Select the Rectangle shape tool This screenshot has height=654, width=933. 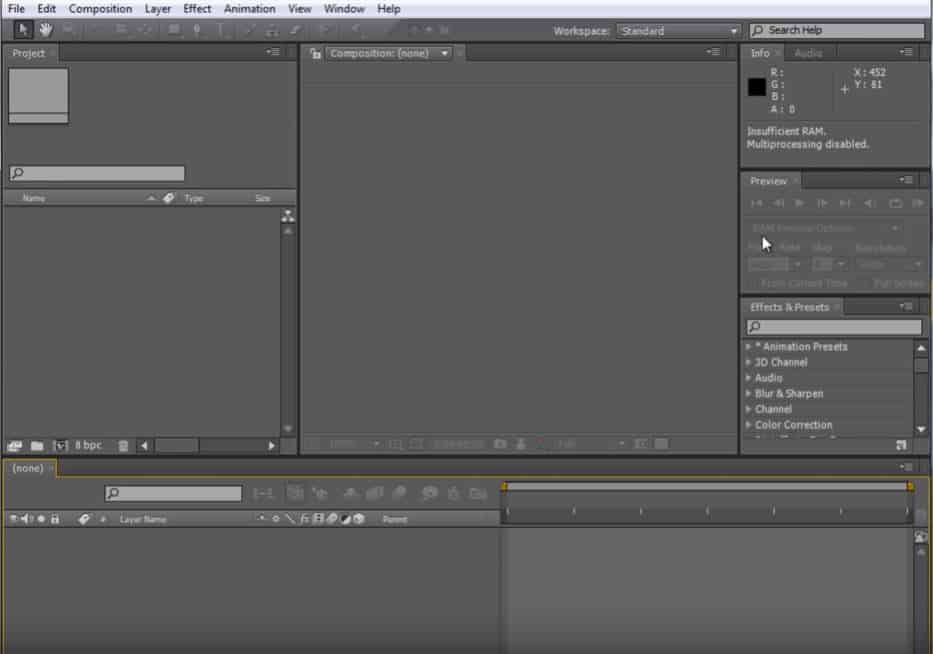(x=174, y=30)
